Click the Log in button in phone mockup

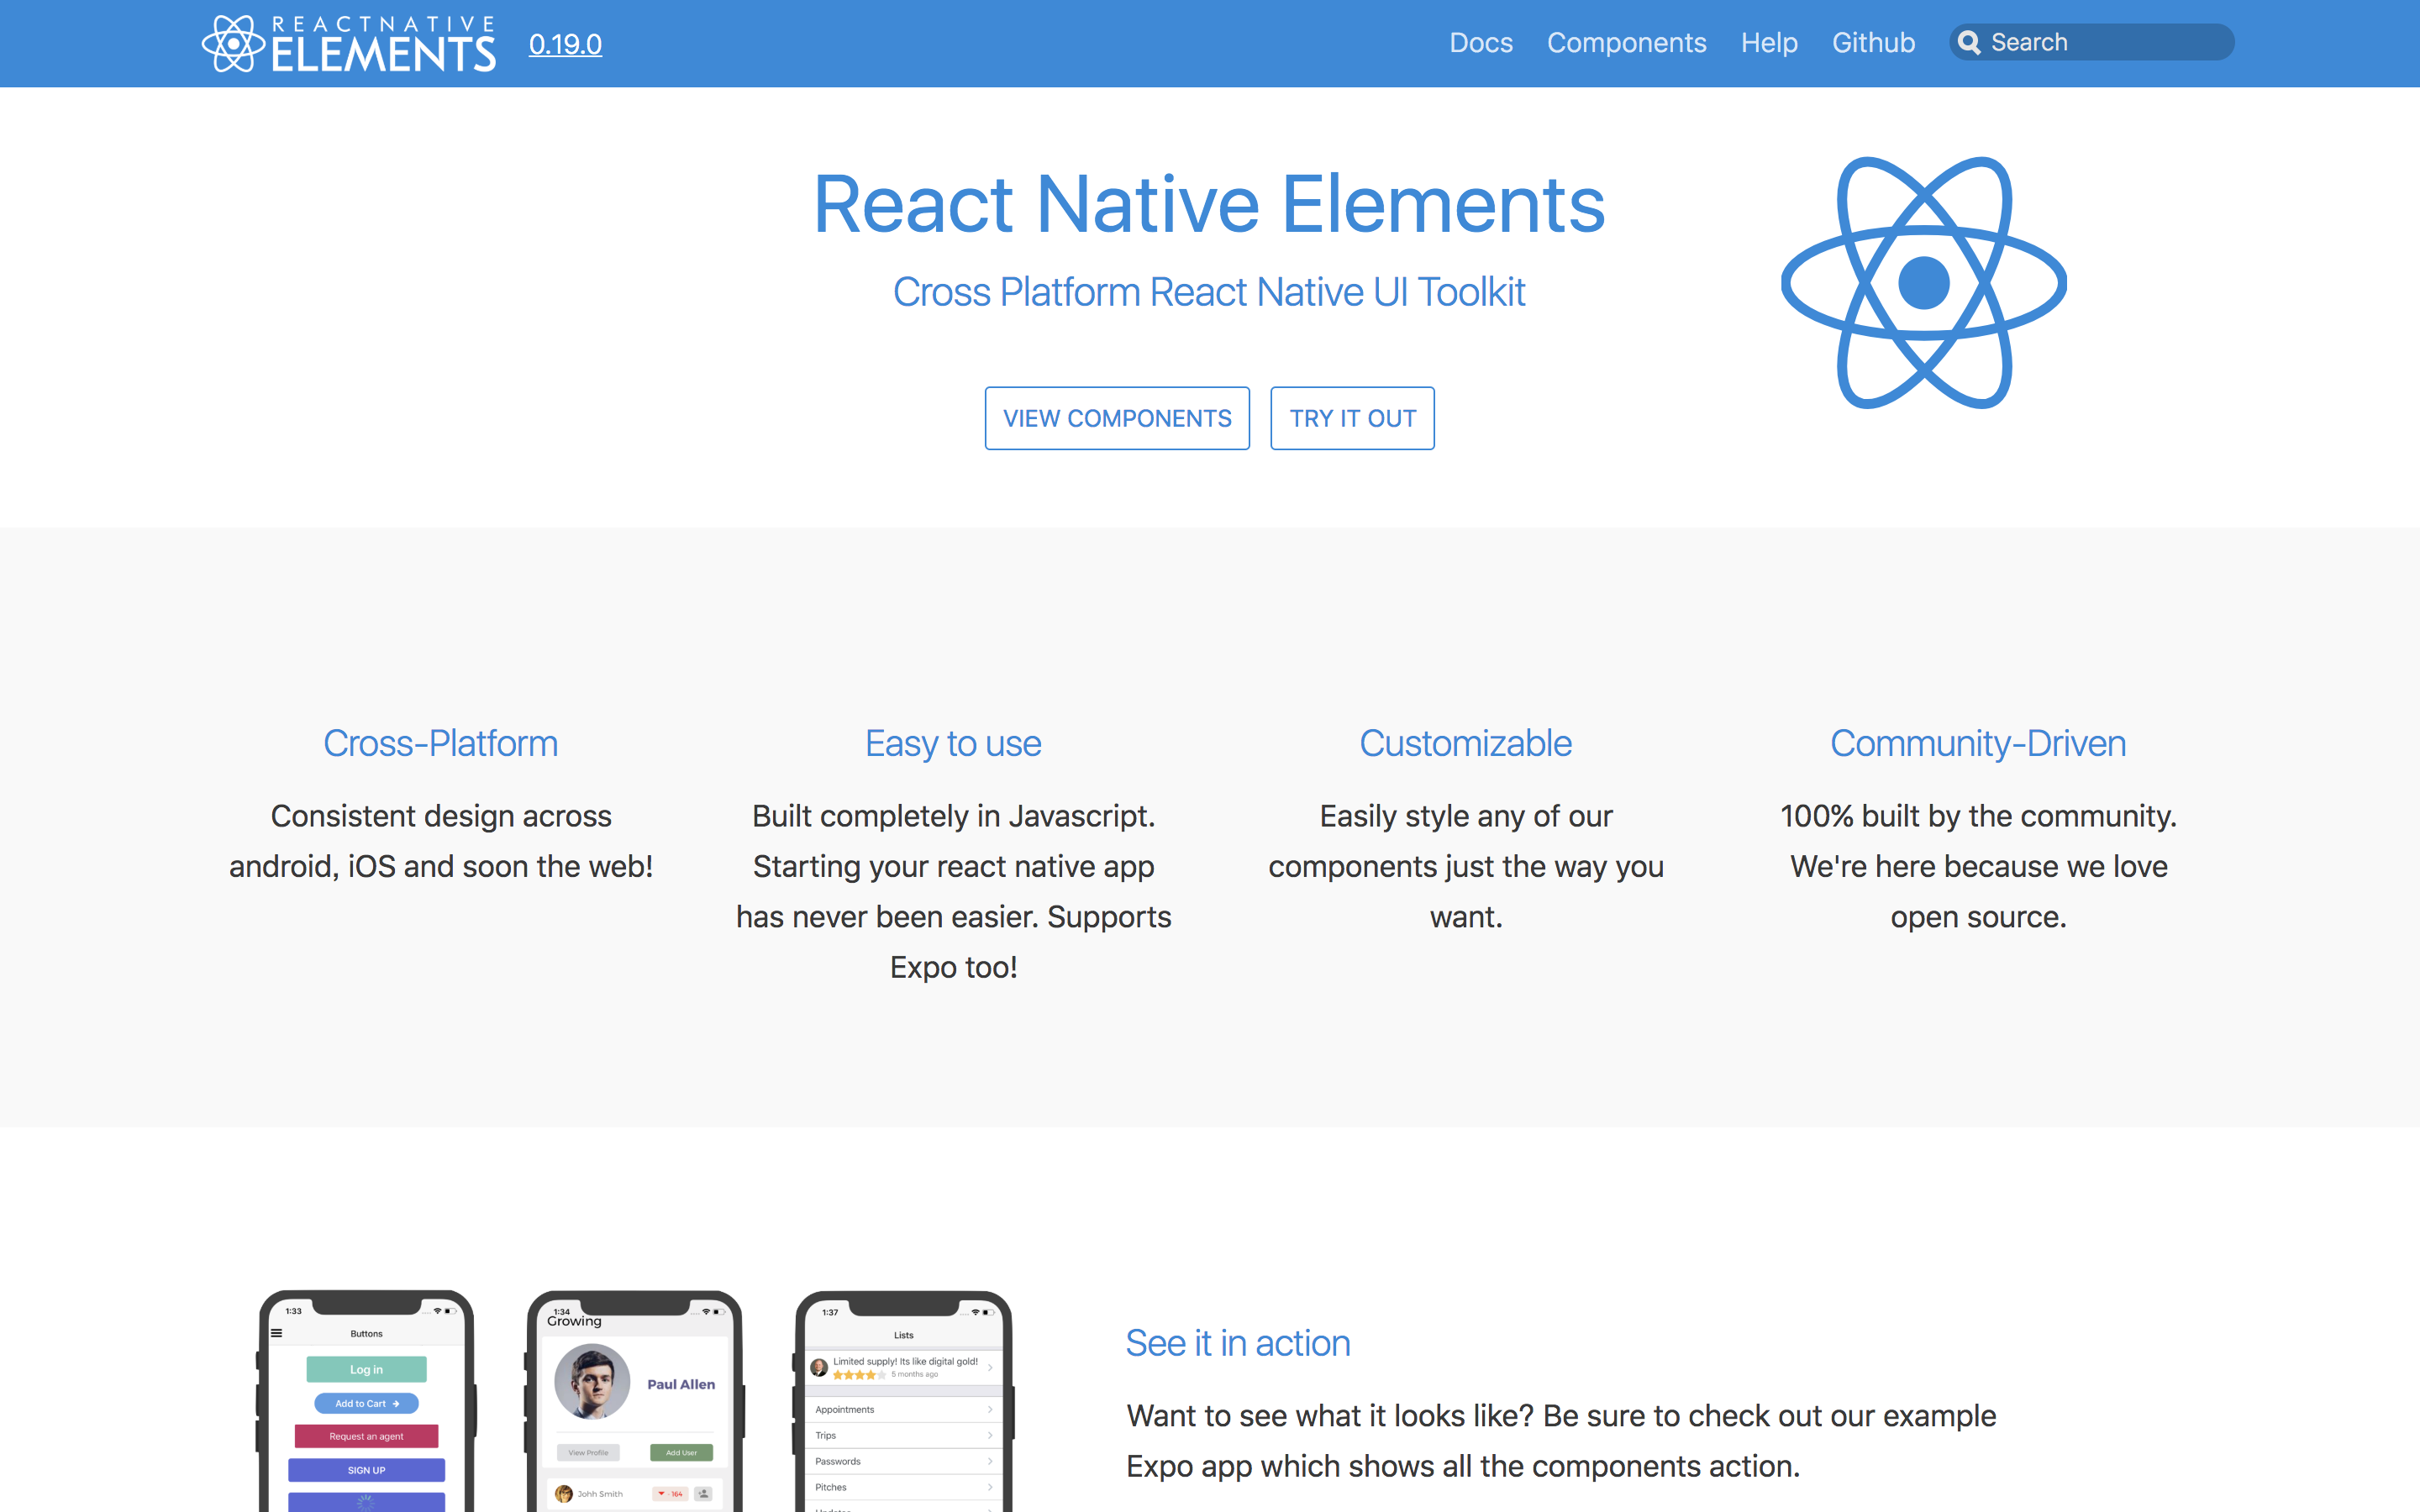point(366,1369)
